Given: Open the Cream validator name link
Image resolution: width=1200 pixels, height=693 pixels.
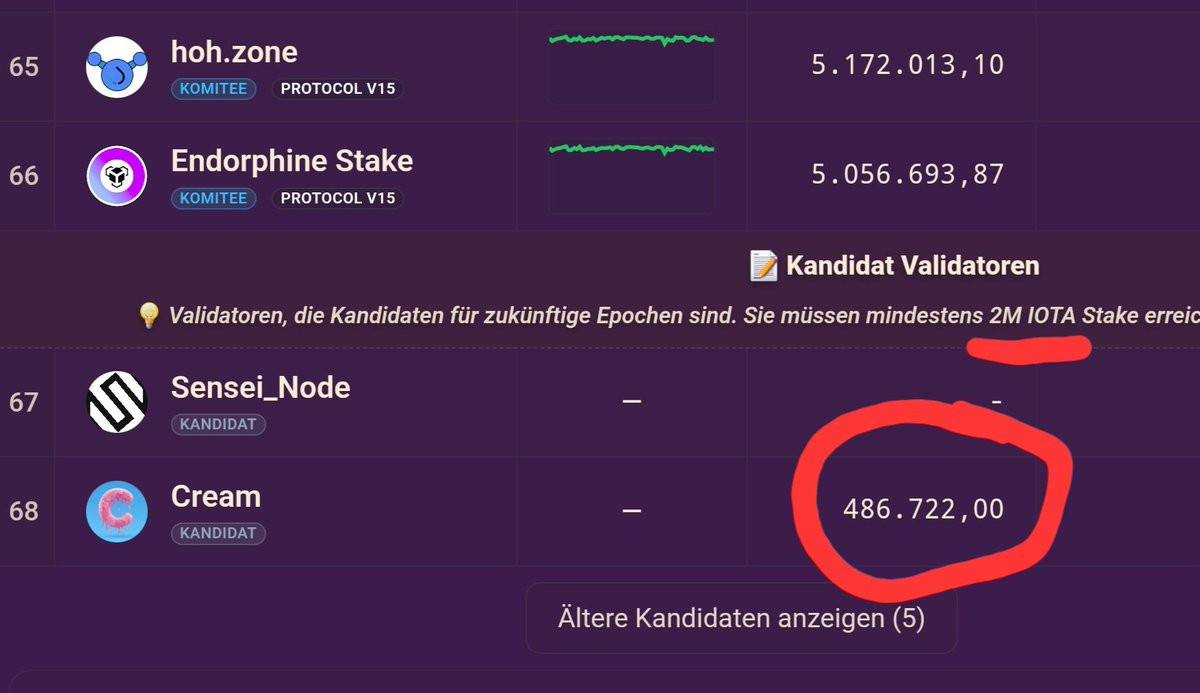Looking at the screenshot, I should (216, 497).
